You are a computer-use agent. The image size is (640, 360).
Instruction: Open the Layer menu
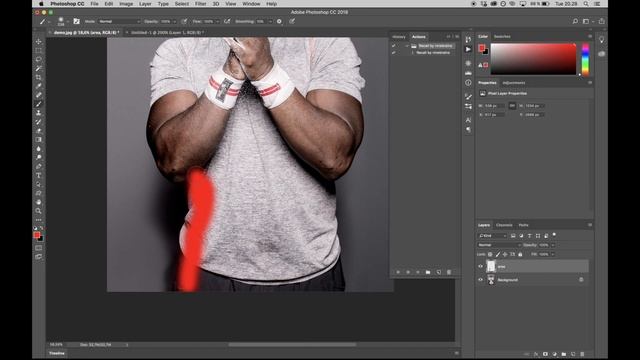[x=145, y=4]
